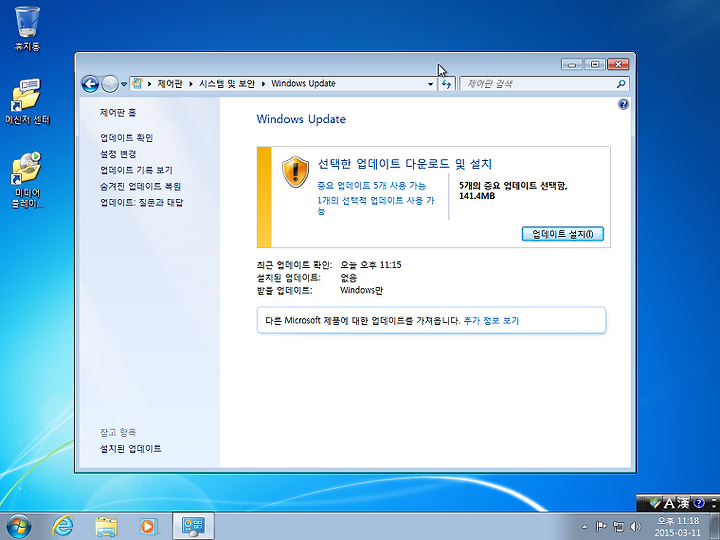
Task: Toggle the A input mode on language bar
Action: tap(669, 504)
